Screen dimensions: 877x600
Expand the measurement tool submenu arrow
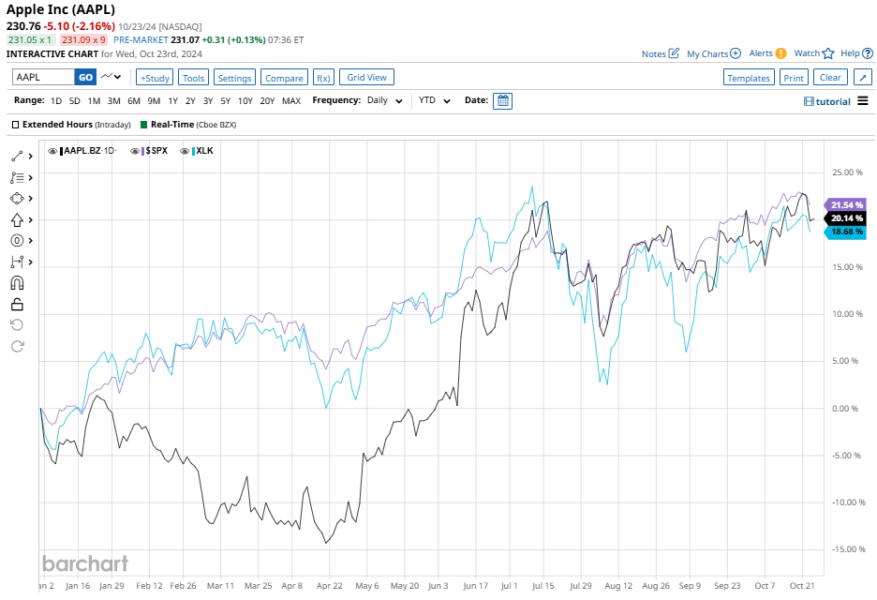(x=30, y=262)
